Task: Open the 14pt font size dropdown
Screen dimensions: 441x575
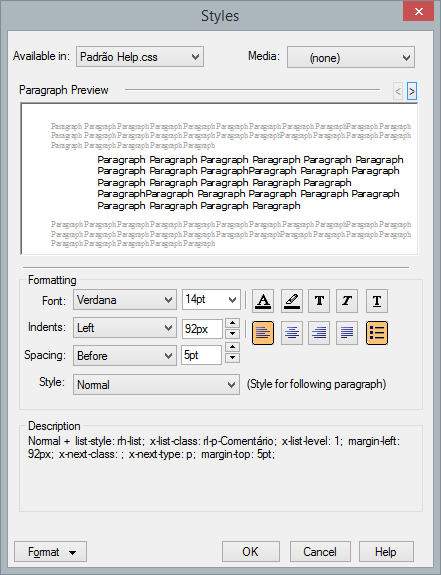Action: click(211, 300)
